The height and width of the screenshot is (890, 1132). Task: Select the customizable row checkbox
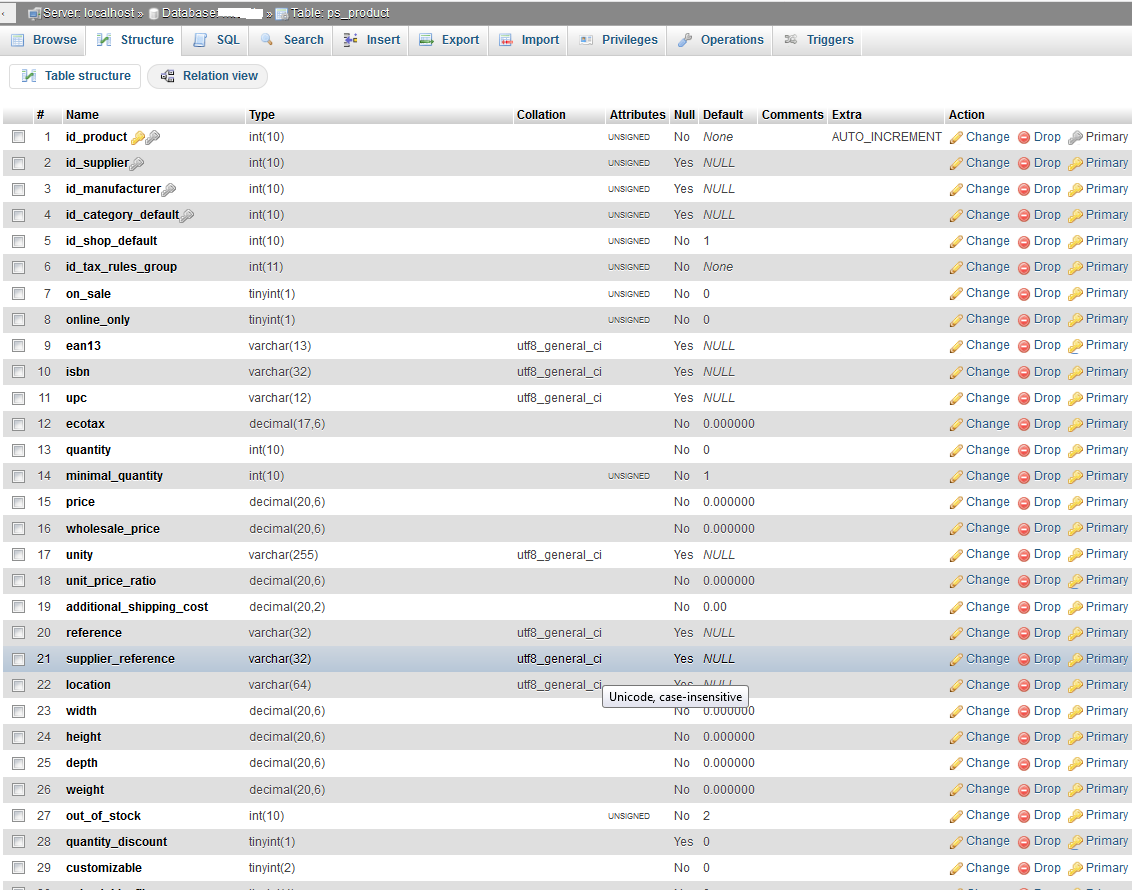point(19,868)
